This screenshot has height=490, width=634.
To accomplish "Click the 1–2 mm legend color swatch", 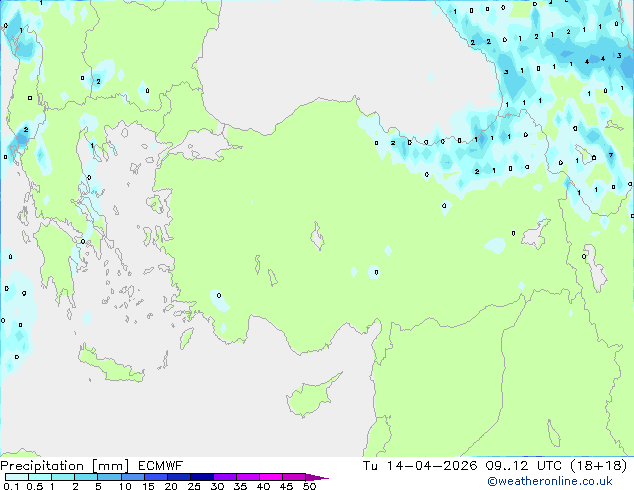I will pyautogui.click(x=63, y=477).
